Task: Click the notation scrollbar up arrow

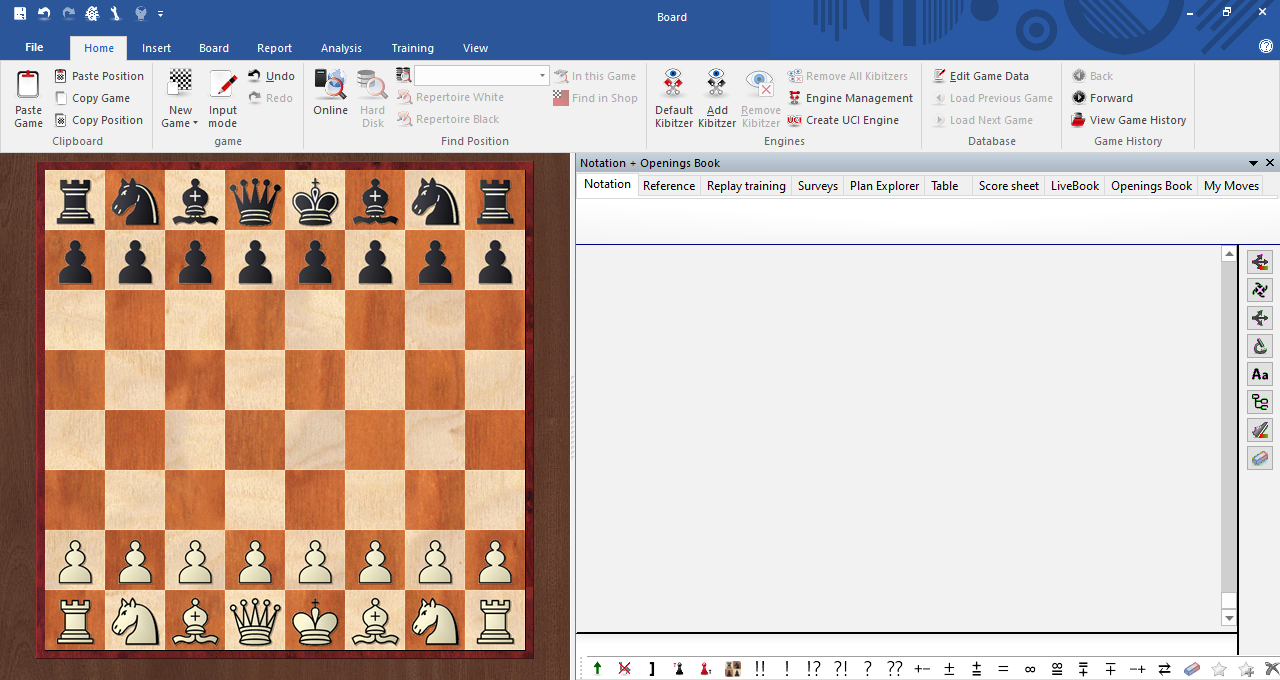Action: click(1230, 255)
